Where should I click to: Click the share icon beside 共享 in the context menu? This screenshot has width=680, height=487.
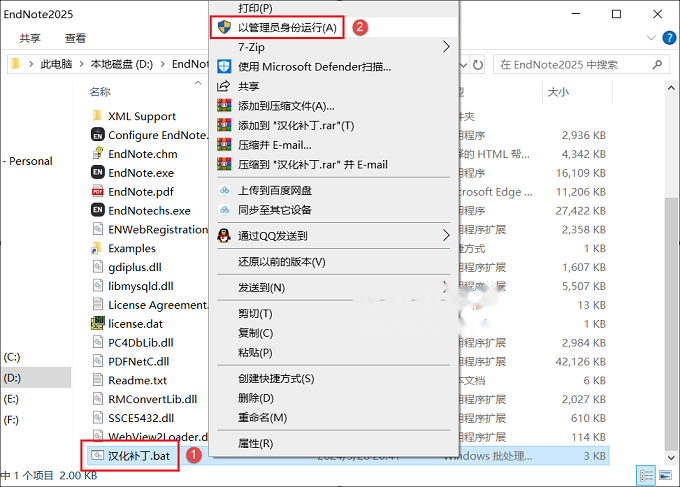(x=223, y=86)
